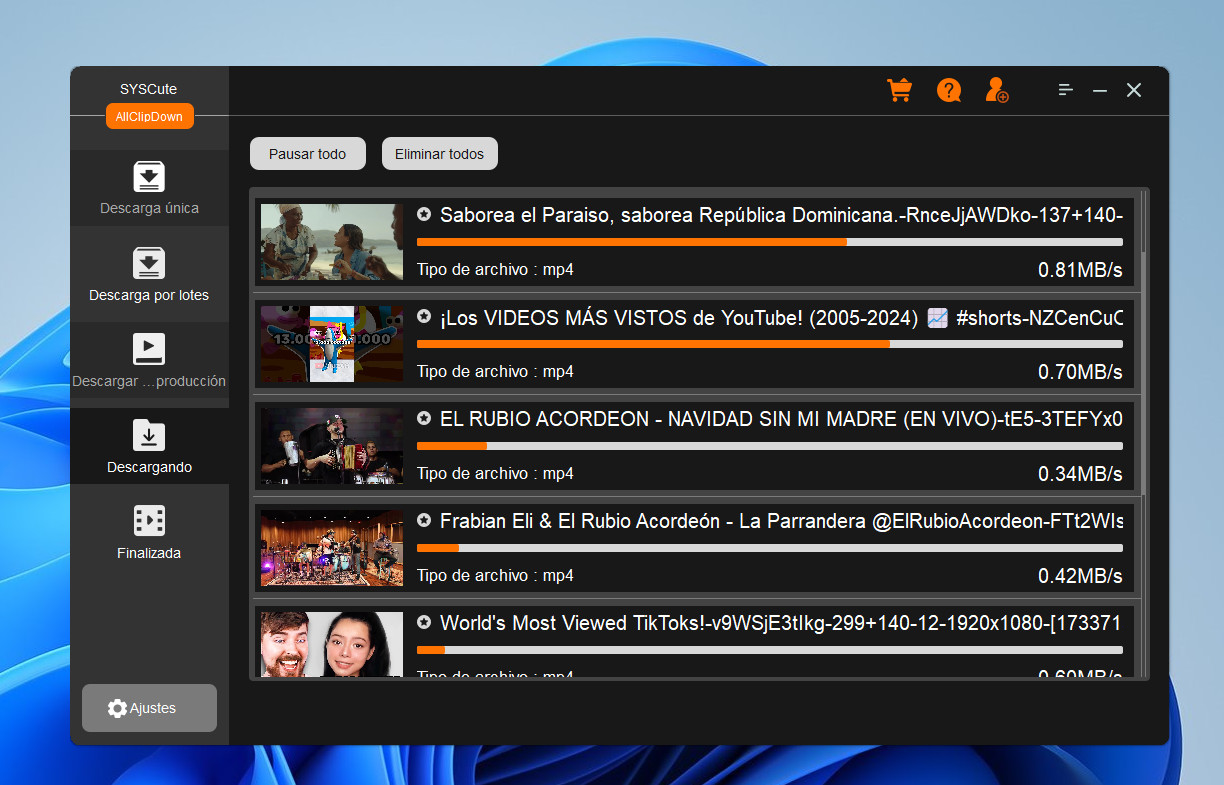
Task: Click the add account icon in the title bar
Action: [x=996, y=90]
